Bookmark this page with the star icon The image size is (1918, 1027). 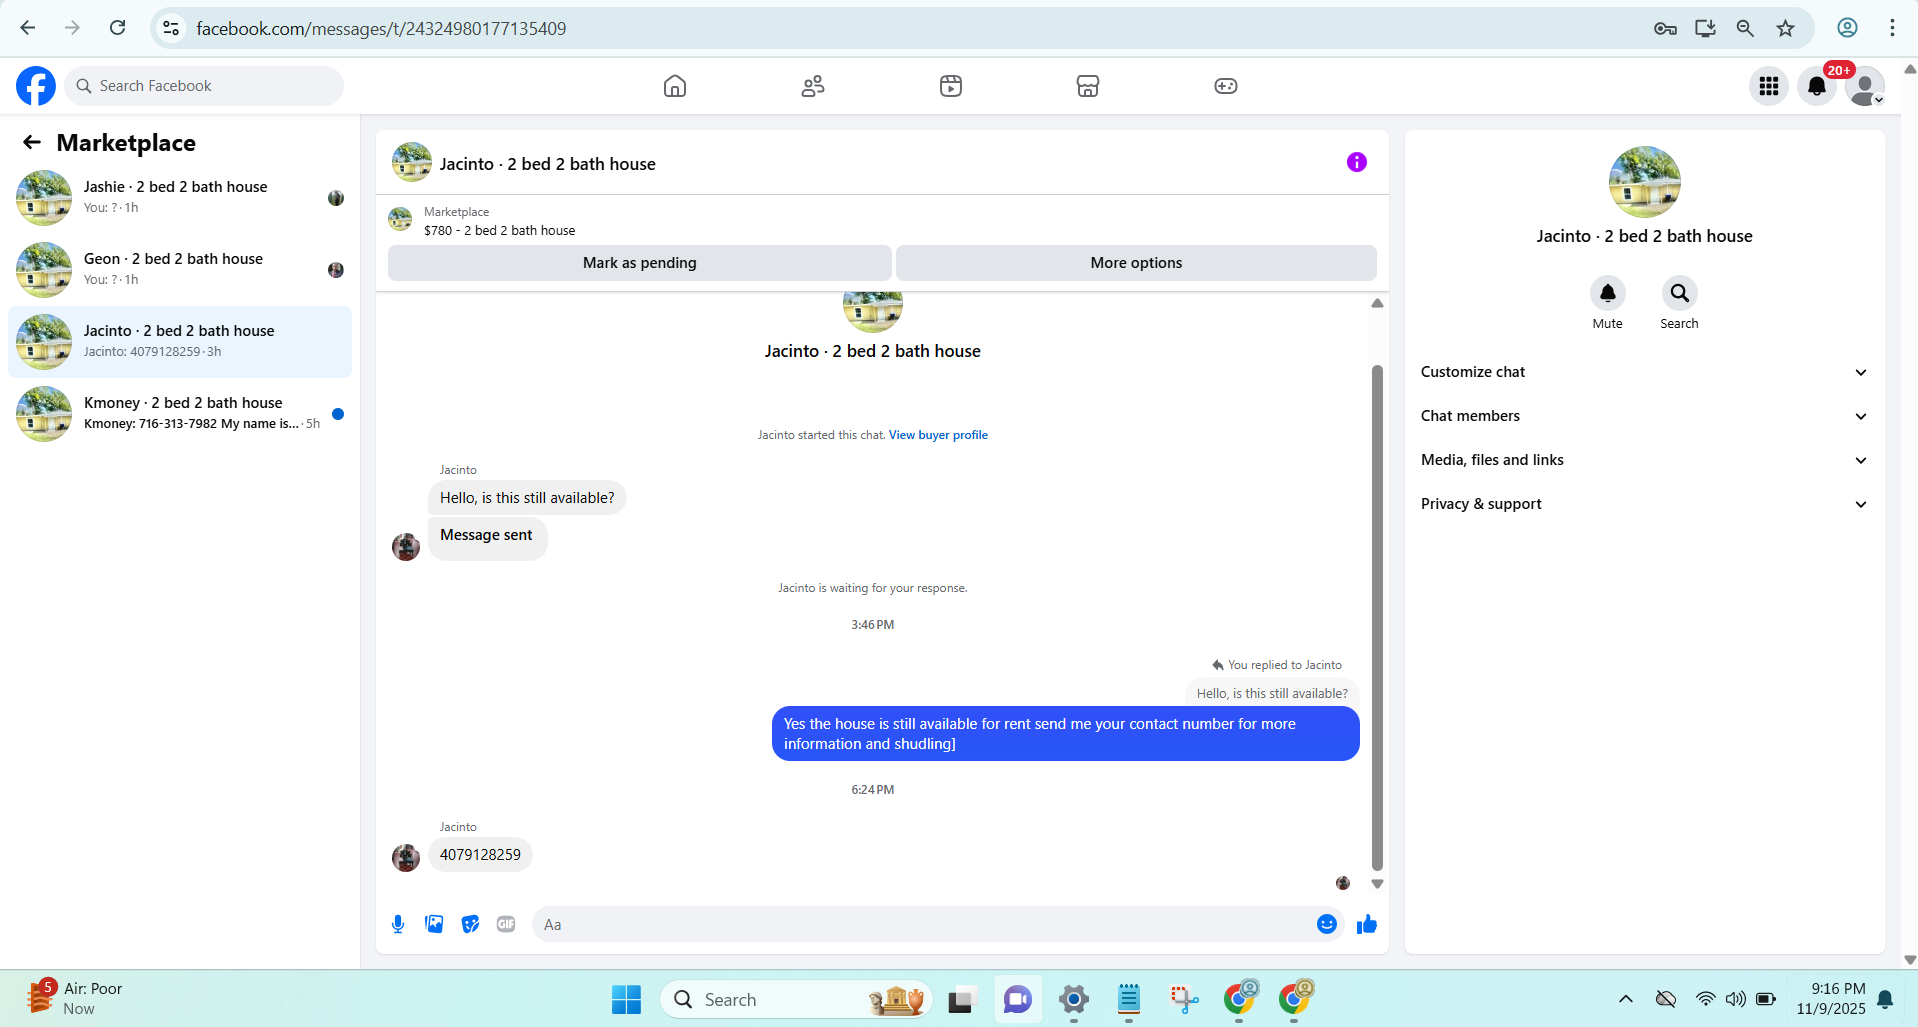coord(1785,28)
